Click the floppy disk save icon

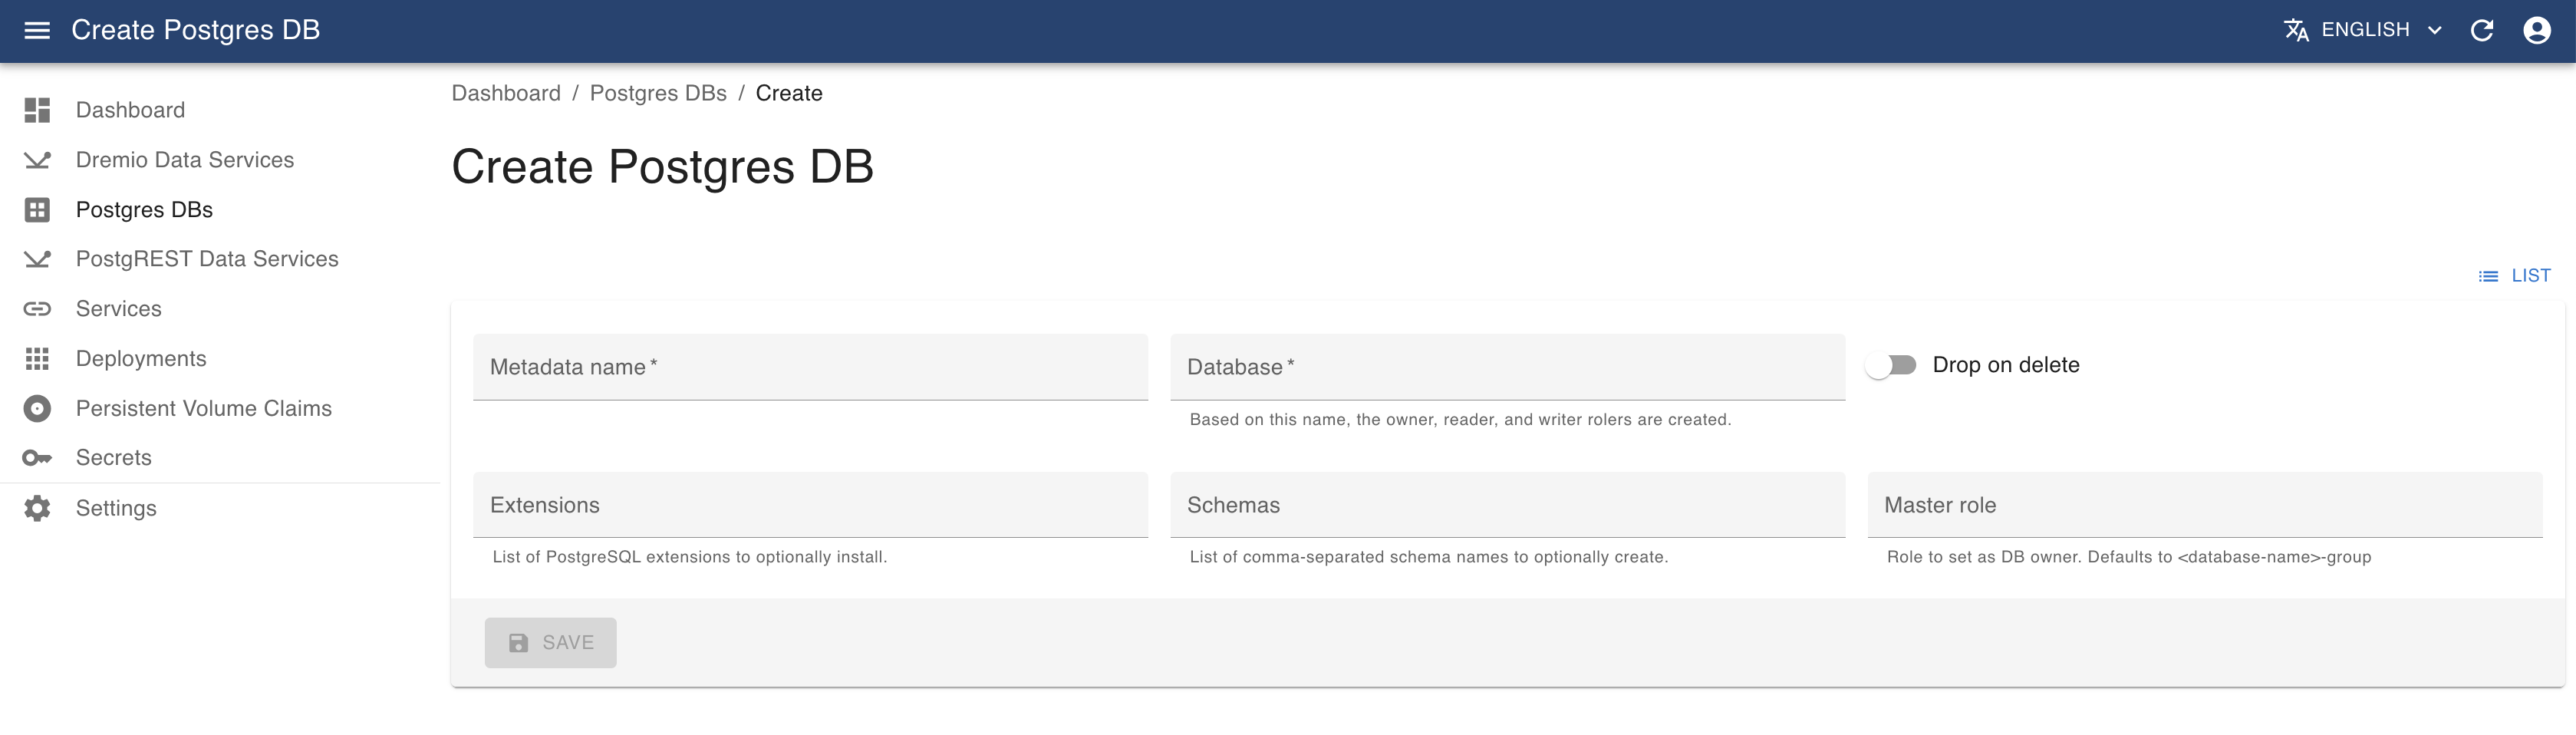518,643
